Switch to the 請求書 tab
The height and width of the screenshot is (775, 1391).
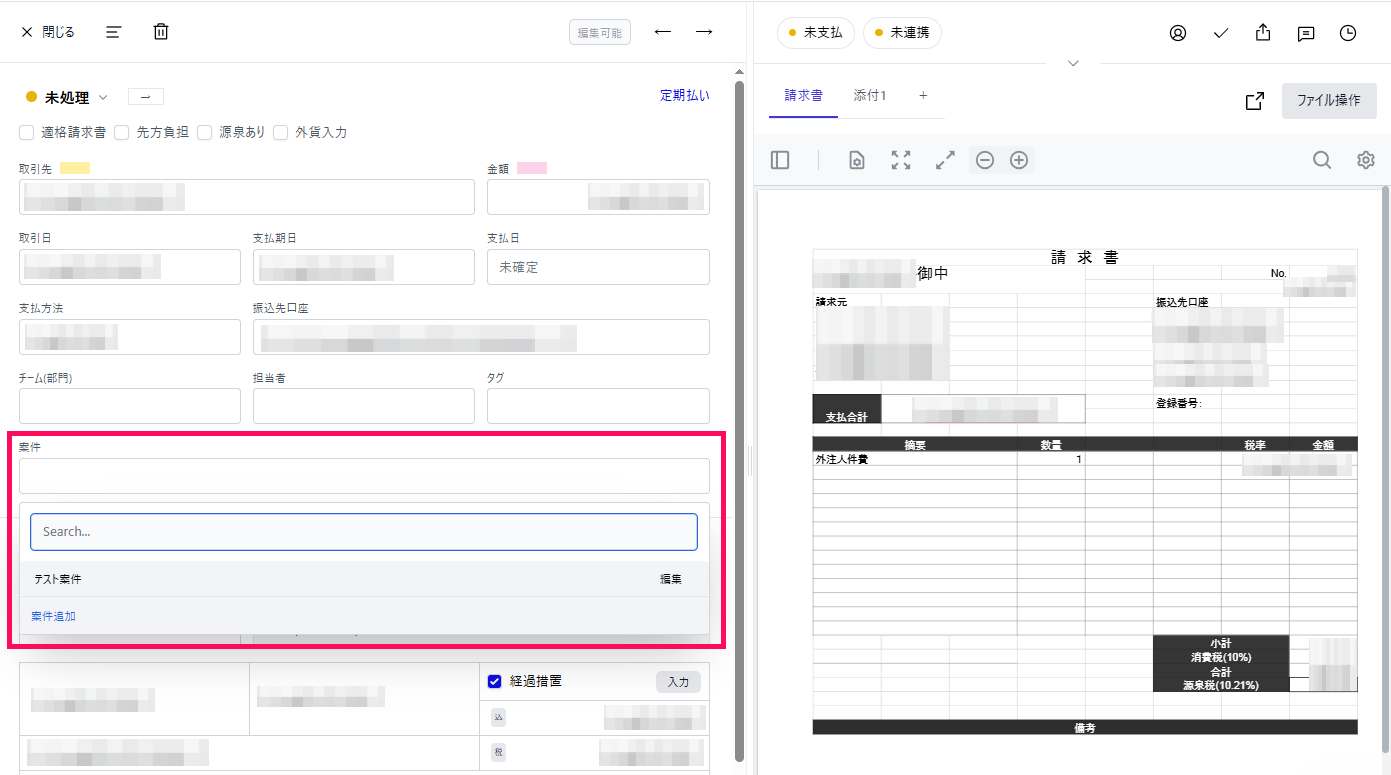[x=804, y=96]
